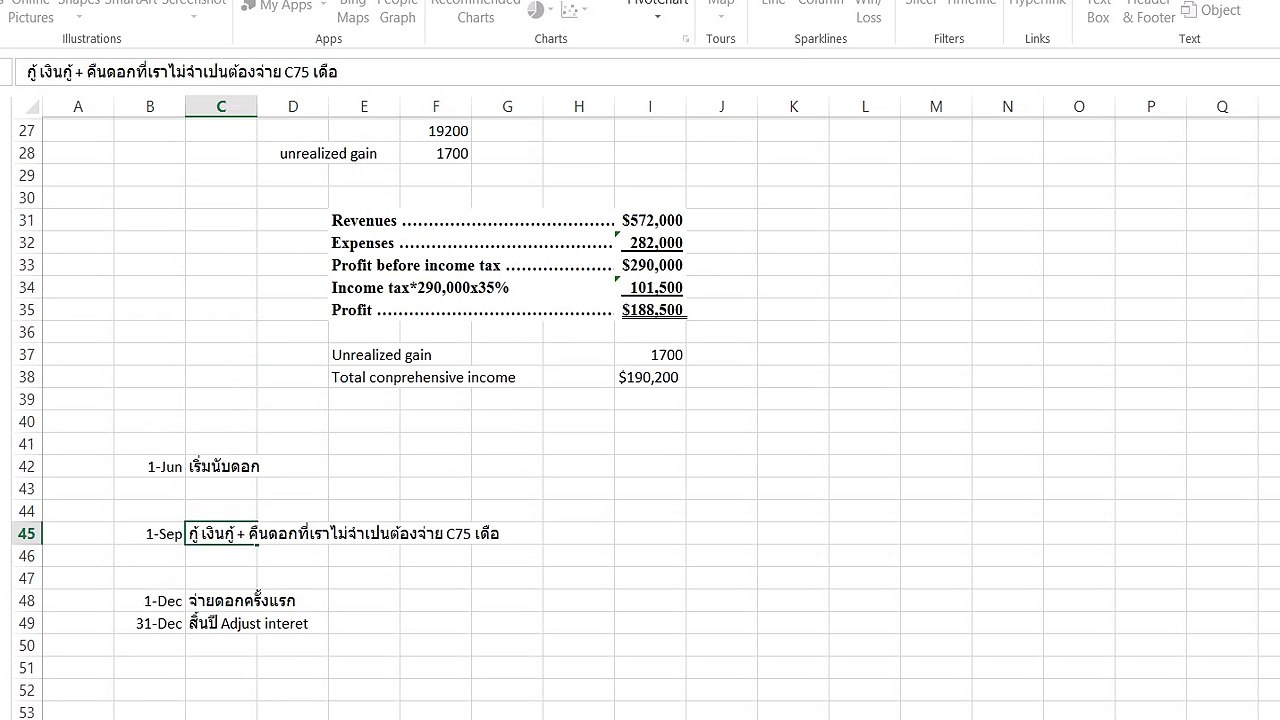Select the row 28 cell with value 1700
The width and height of the screenshot is (1280, 720).
point(436,154)
